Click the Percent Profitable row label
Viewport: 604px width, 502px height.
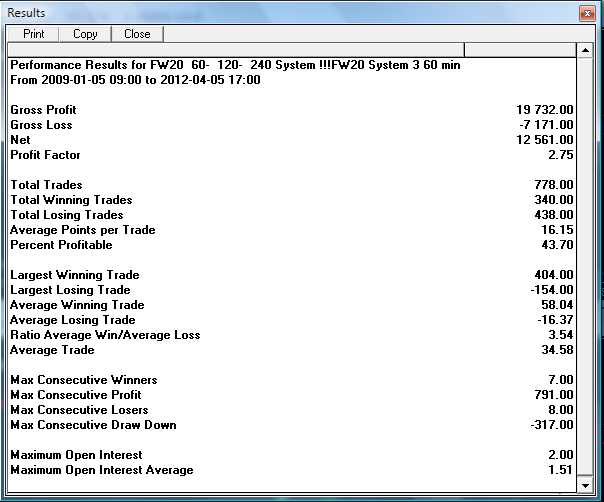pos(61,245)
